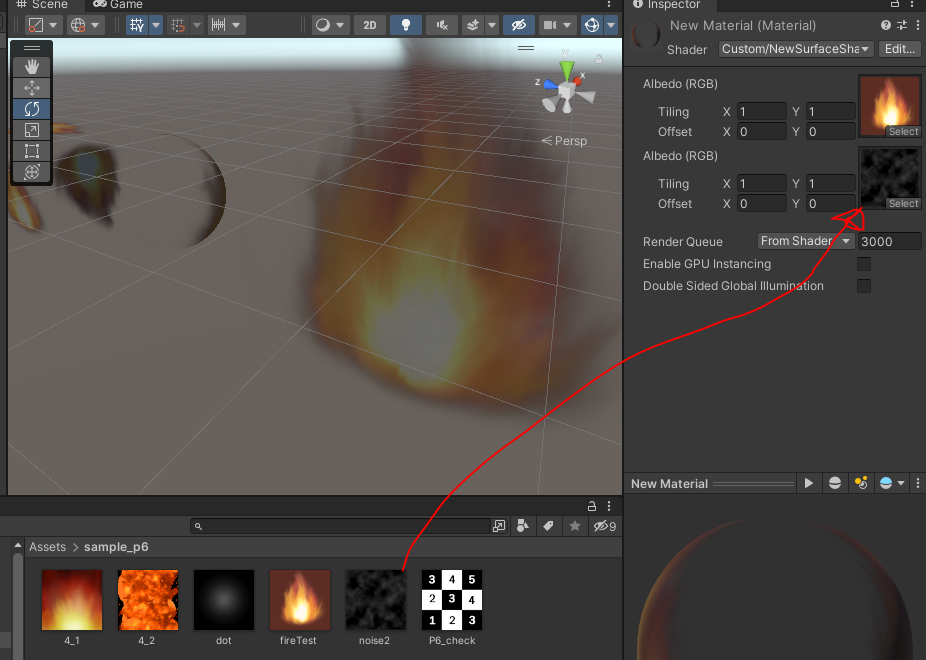This screenshot has width=926, height=660.
Task: Toggle Persp projection label
Action: pos(565,141)
